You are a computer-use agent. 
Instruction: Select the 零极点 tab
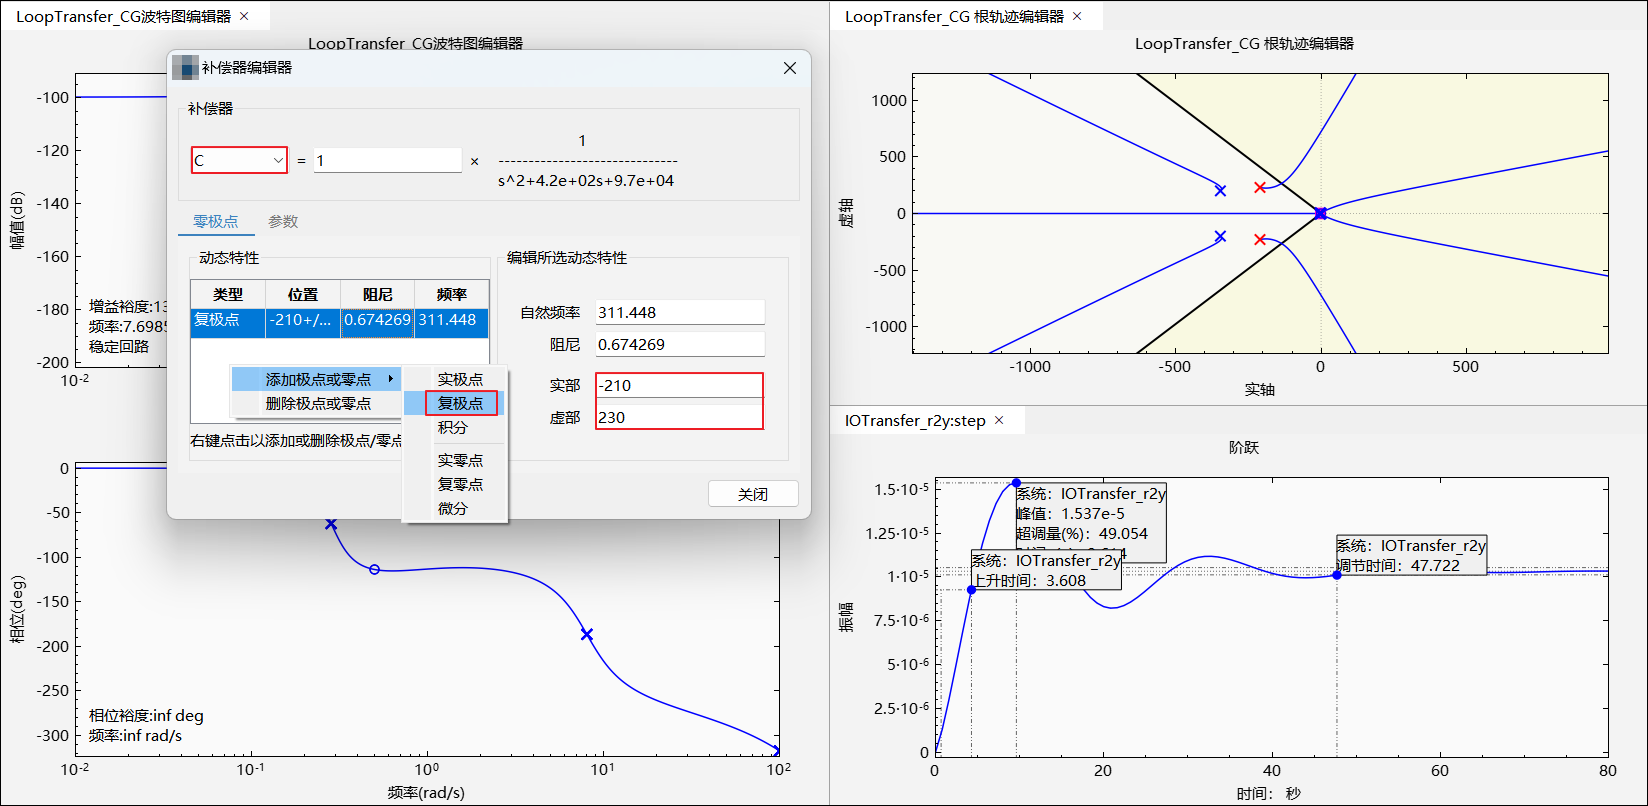tap(215, 222)
